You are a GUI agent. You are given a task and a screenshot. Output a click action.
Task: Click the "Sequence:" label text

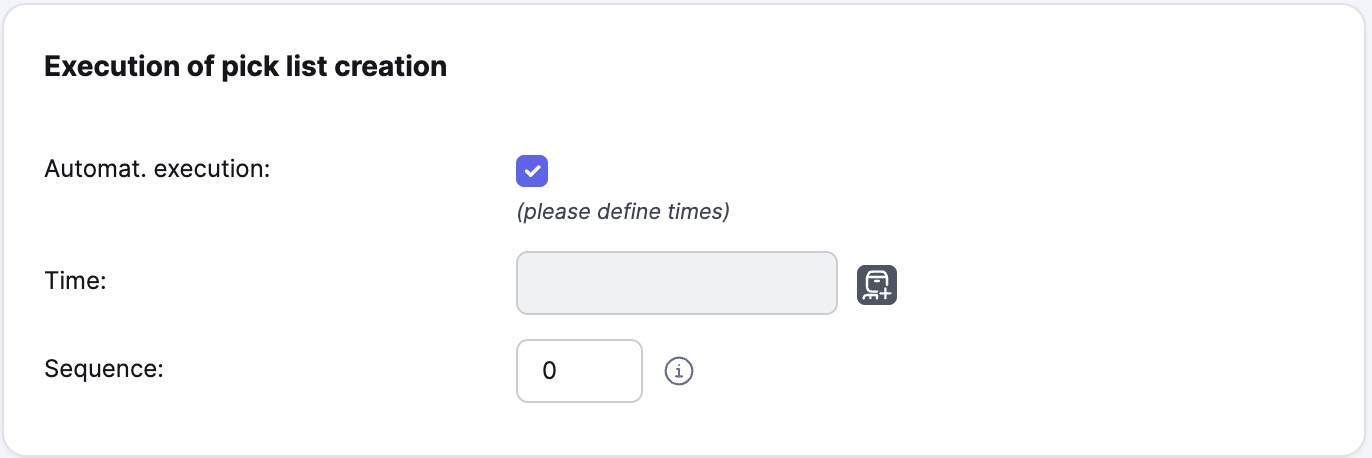(104, 368)
